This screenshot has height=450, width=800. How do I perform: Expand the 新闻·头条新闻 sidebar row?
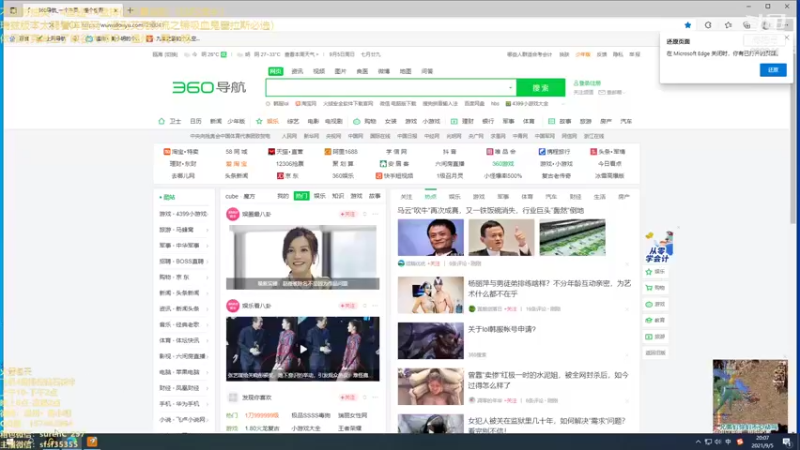pyautogui.click(x=184, y=293)
